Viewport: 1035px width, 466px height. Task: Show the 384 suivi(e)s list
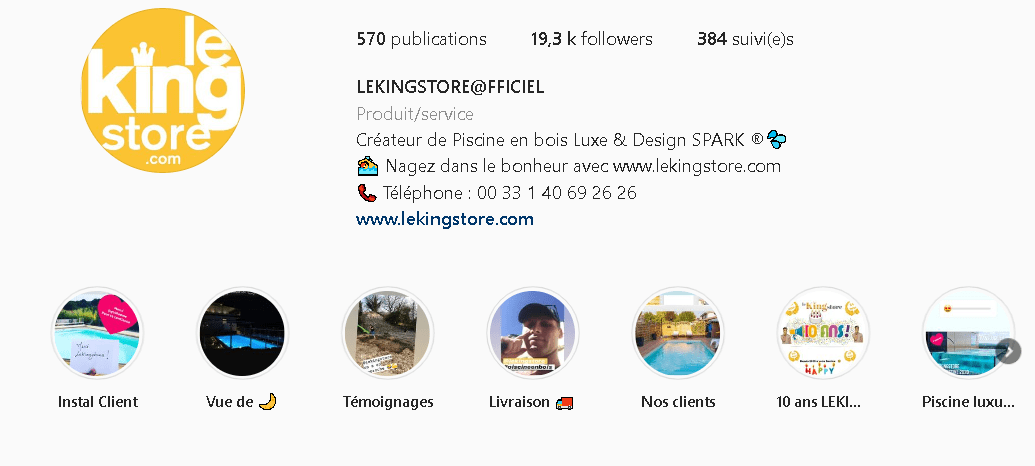point(745,39)
